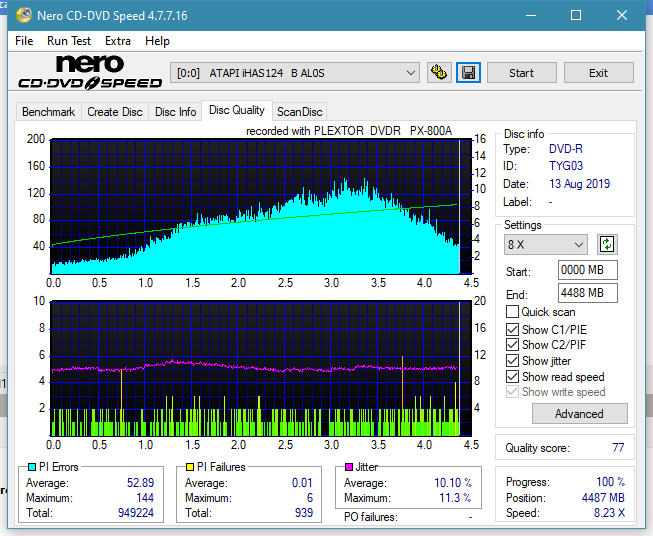Toggle Show C2/PIF checkbox
Image resolution: width=653 pixels, height=536 pixels.
click(x=512, y=345)
